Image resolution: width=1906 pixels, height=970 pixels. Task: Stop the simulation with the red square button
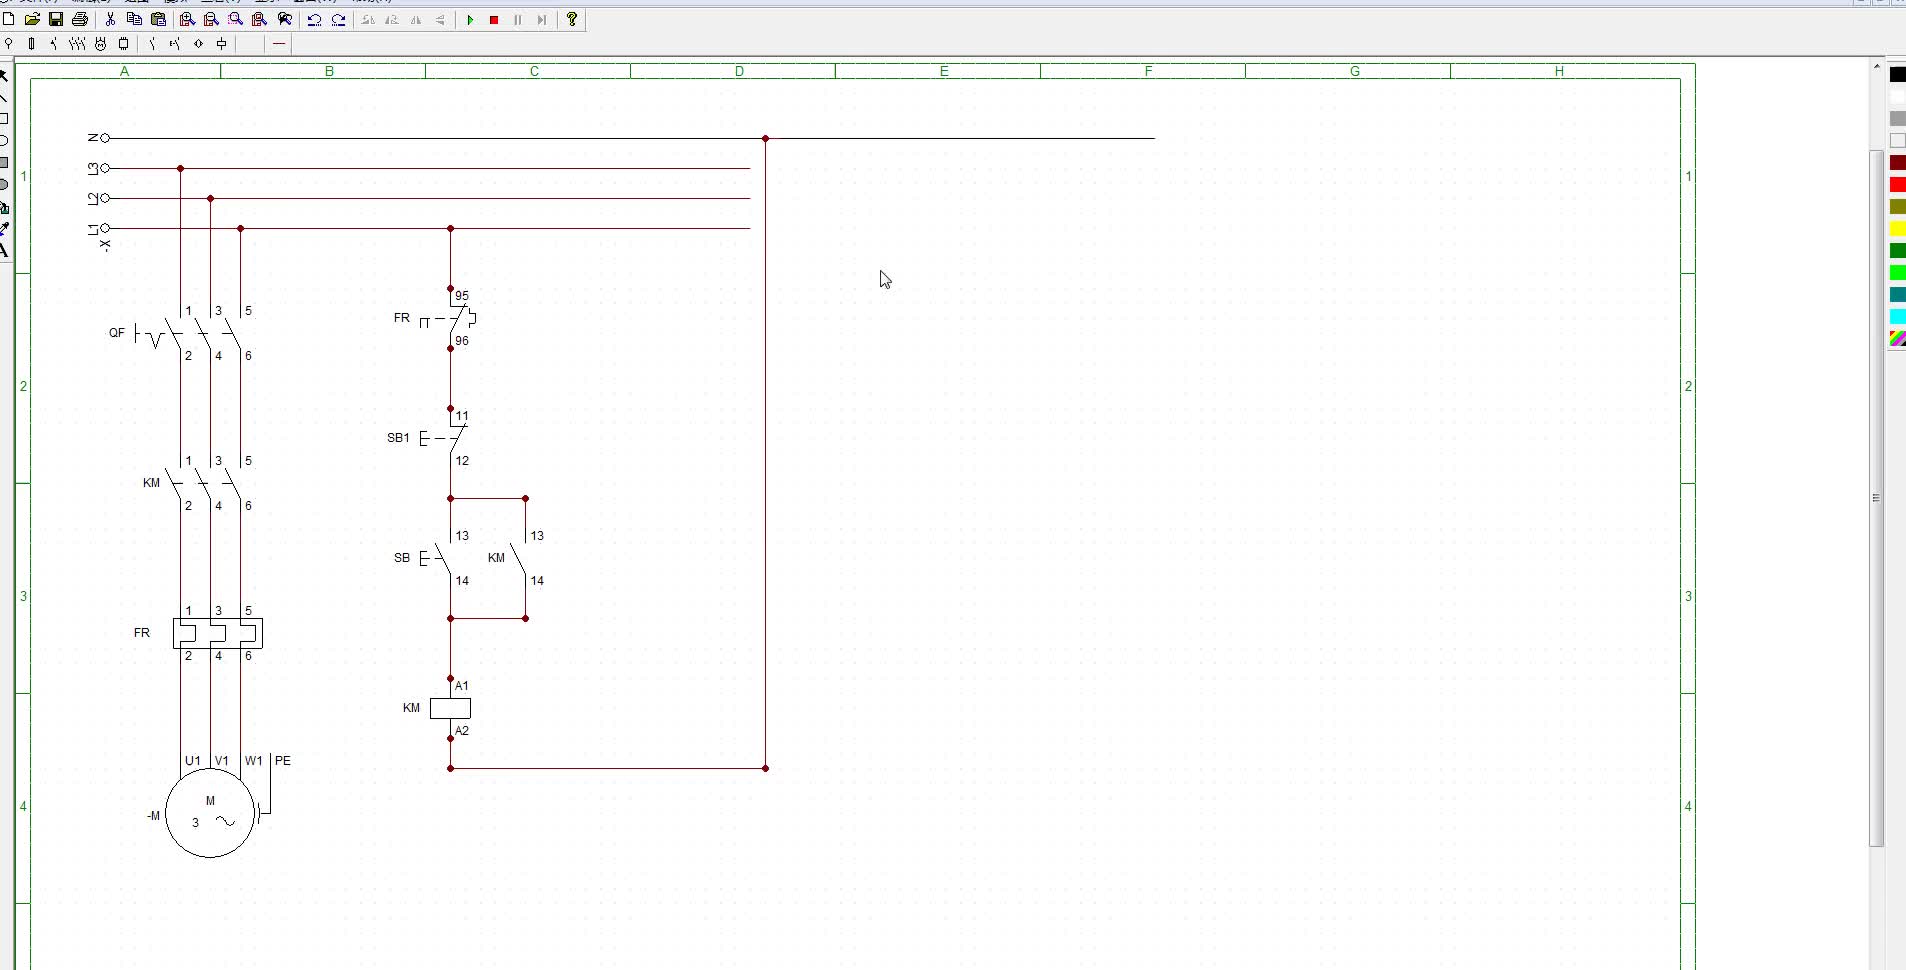(x=494, y=19)
